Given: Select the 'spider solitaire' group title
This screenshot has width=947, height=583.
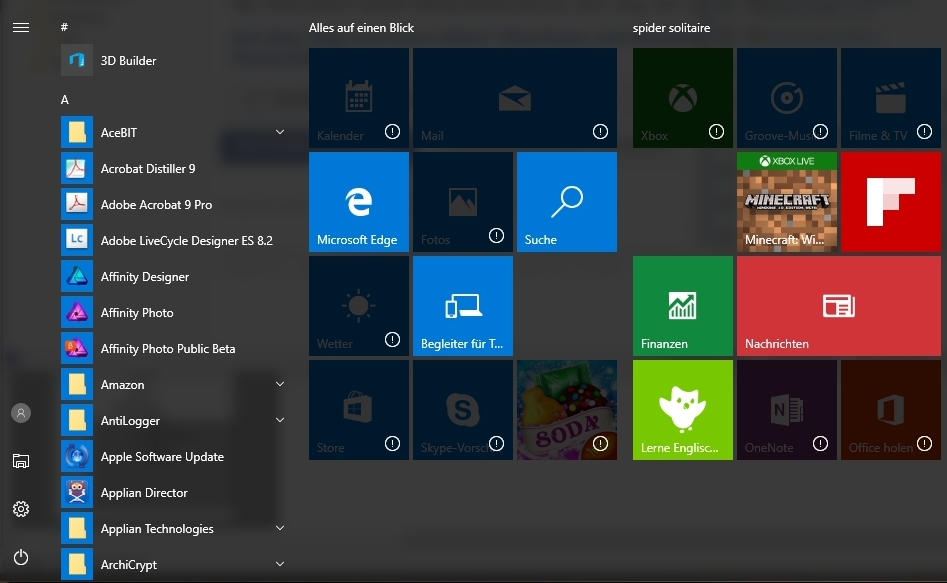Looking at the screenshot, I should pos(671,28).
